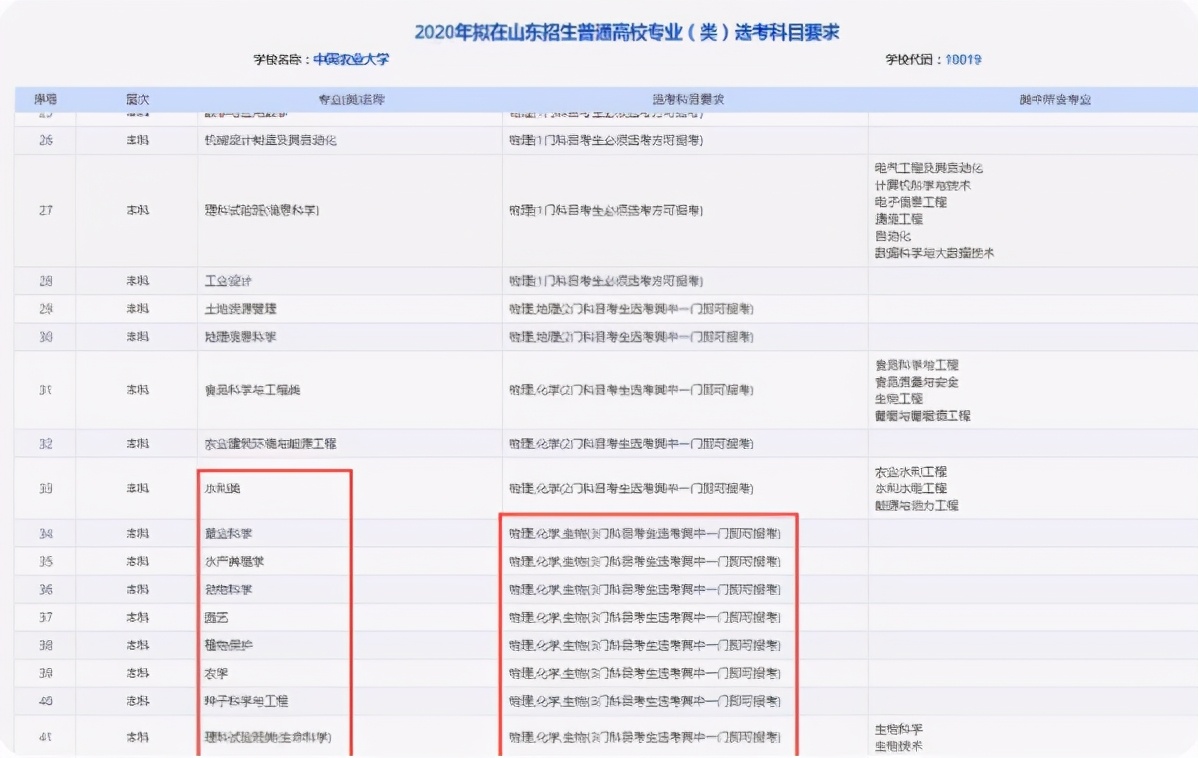Click the 农学 major cell in row 39
Image resolution: width=1198 pixels, height=758 pixels.
coord(219,673)
